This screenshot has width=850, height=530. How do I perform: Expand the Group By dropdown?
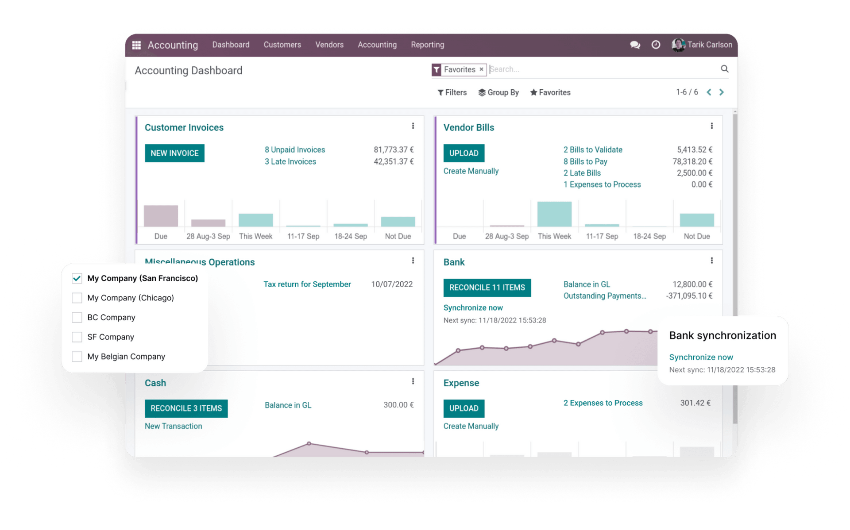tap(498, 93)
